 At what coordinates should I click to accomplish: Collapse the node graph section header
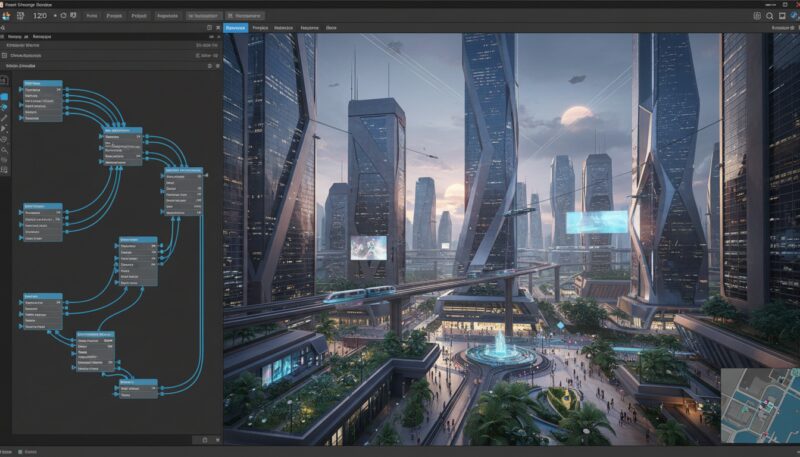point(20,65)
